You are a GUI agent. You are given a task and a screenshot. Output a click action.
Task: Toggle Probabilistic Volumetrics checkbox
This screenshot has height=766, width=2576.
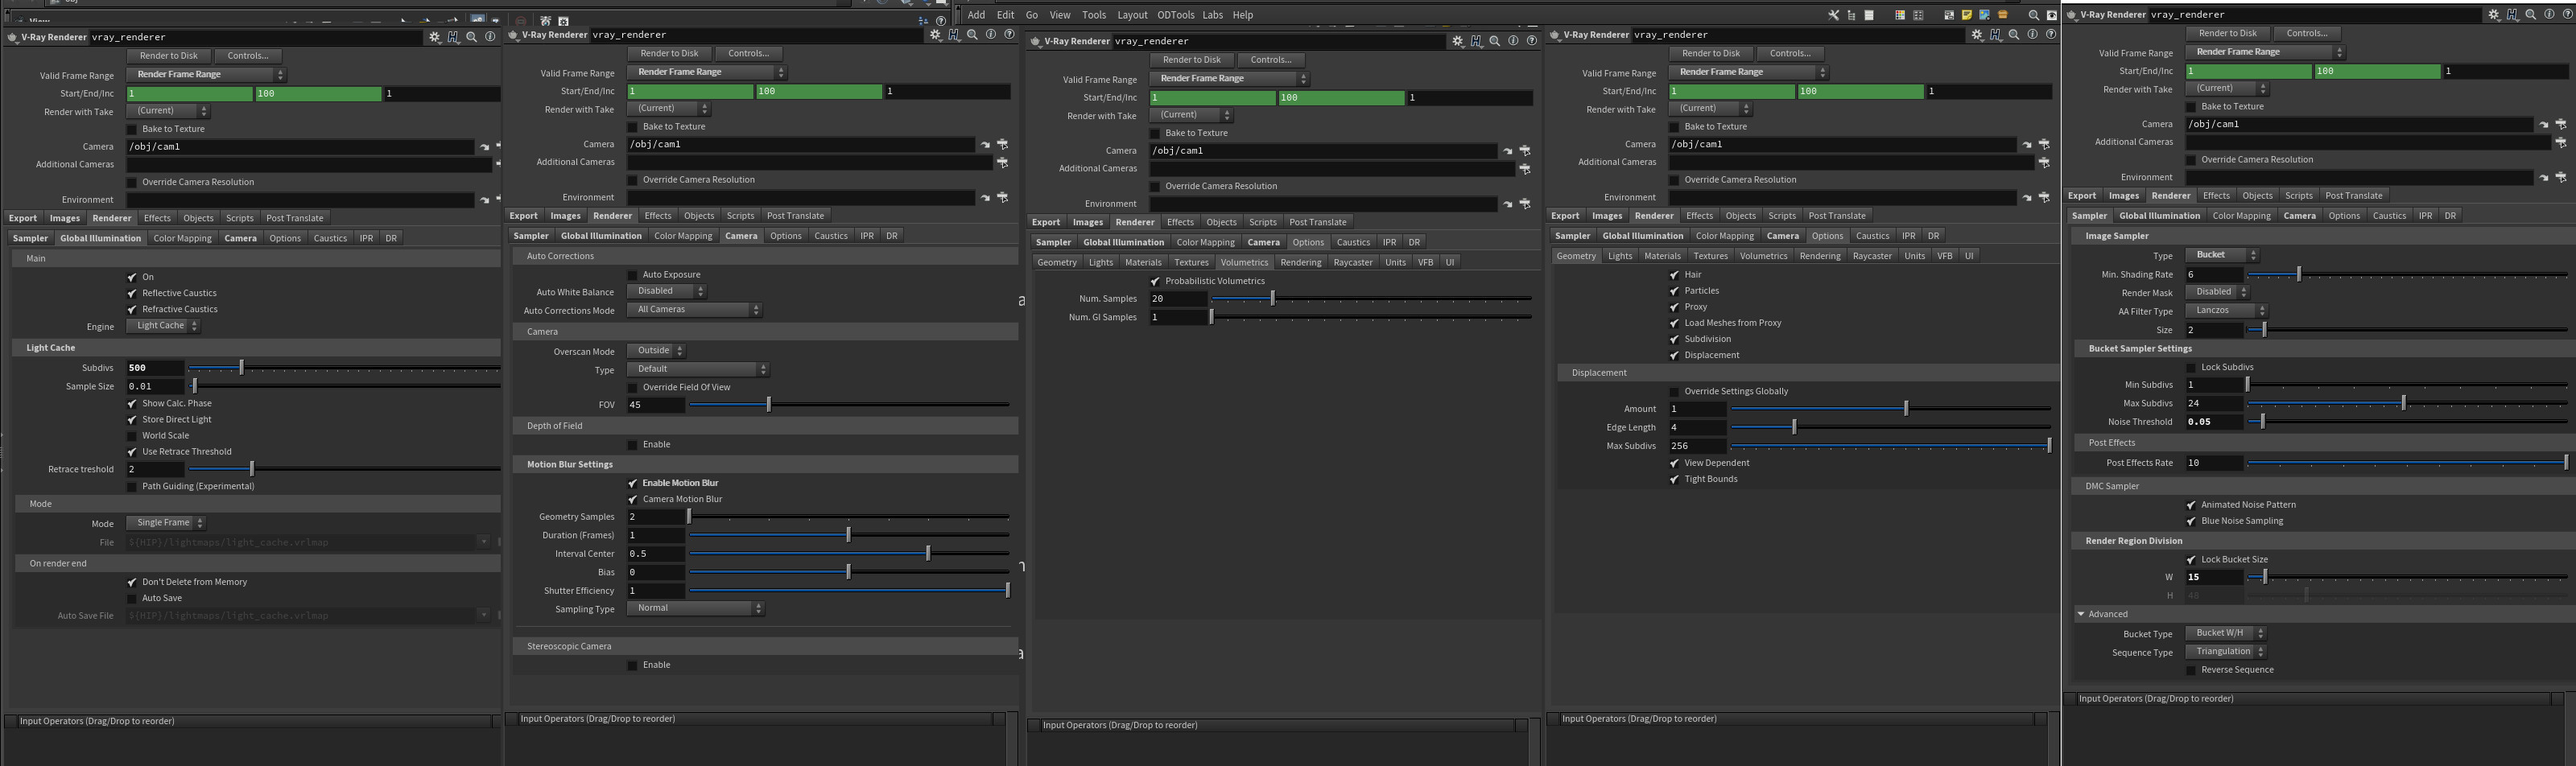click(1155, 281)
